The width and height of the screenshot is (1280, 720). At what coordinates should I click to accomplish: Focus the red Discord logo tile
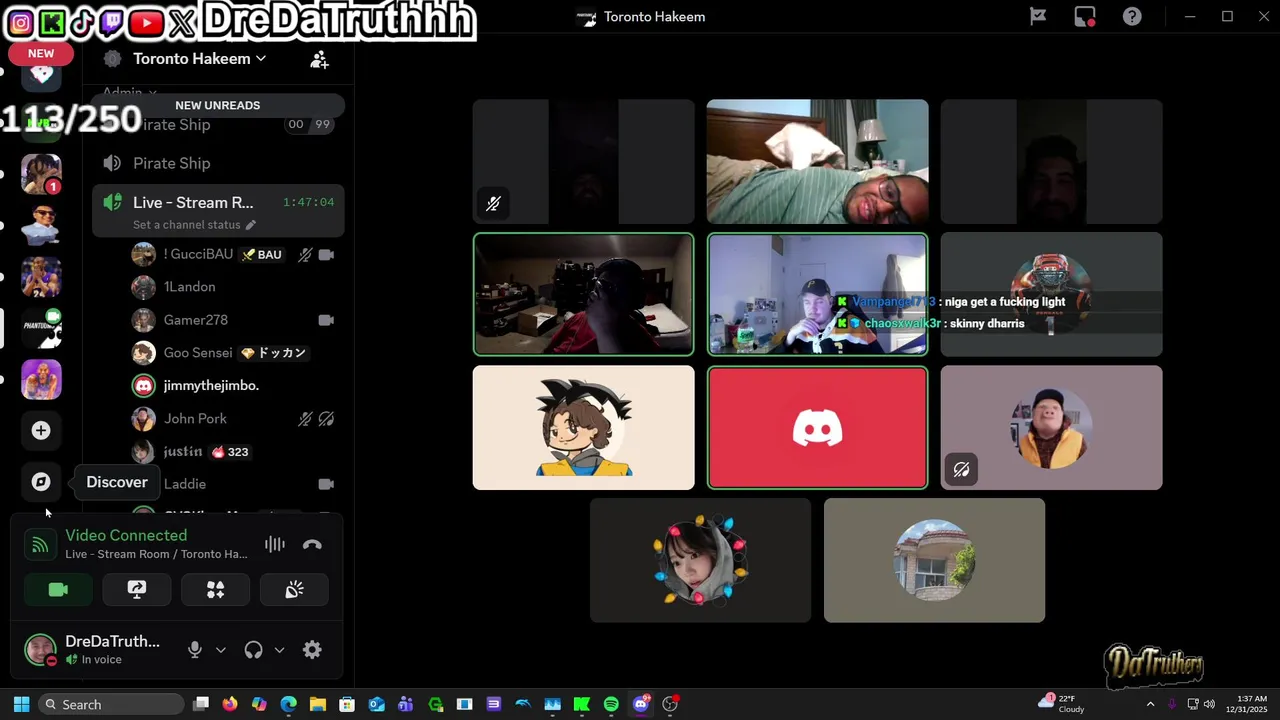pyautogui.click(x=817, y=428)
